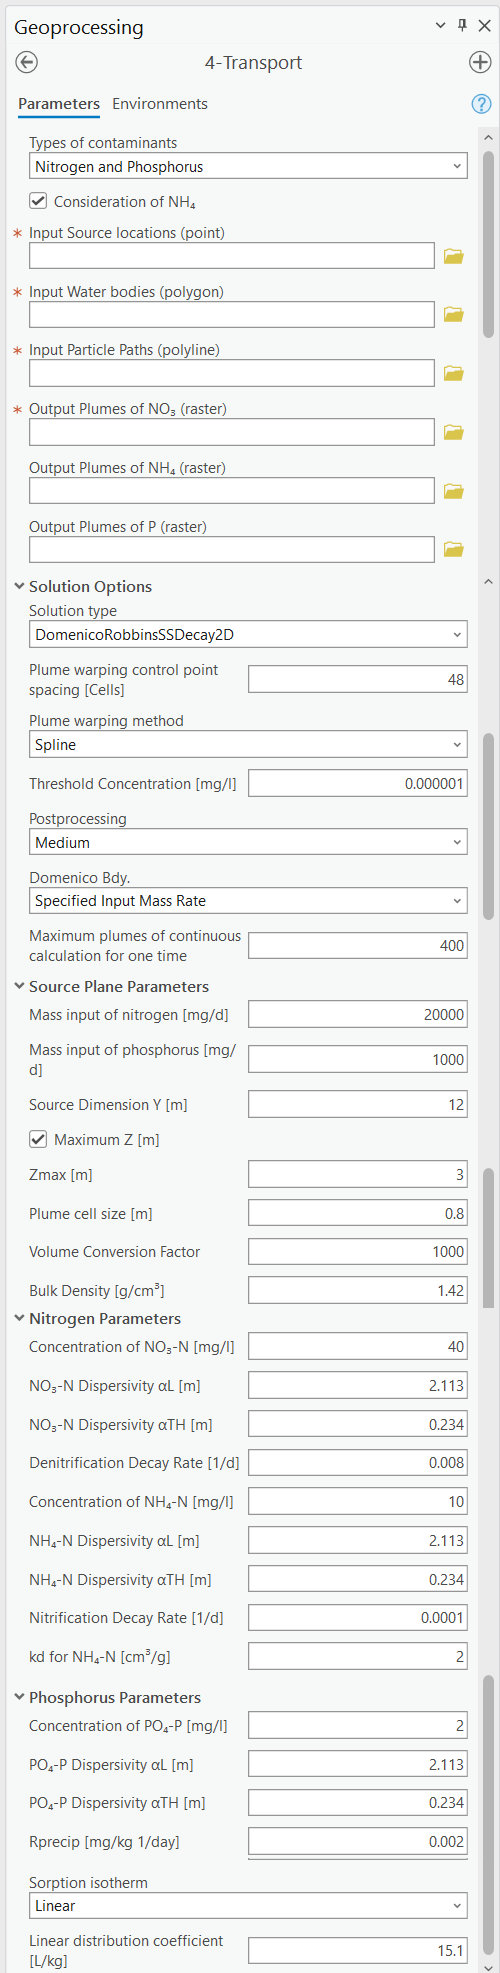Click NO₃-N Dispersivity αTH field
The width and height of the screenshot is (500, 1973).
tap(358, 1424)
